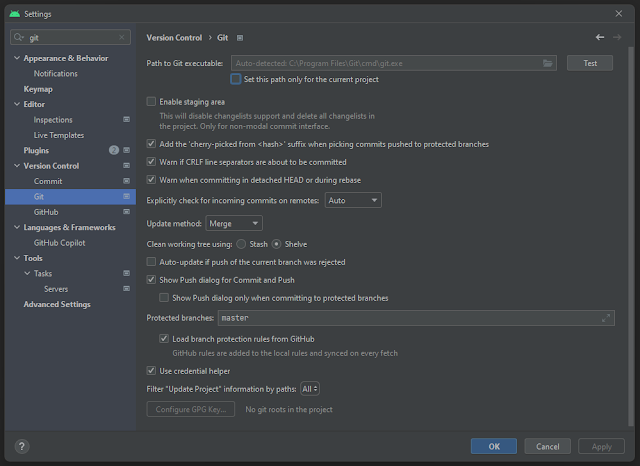Open the incoming commits Auto dropdown
Viewport: 640px width, 466px height.
pyautogui.click(x=353, y=200)
